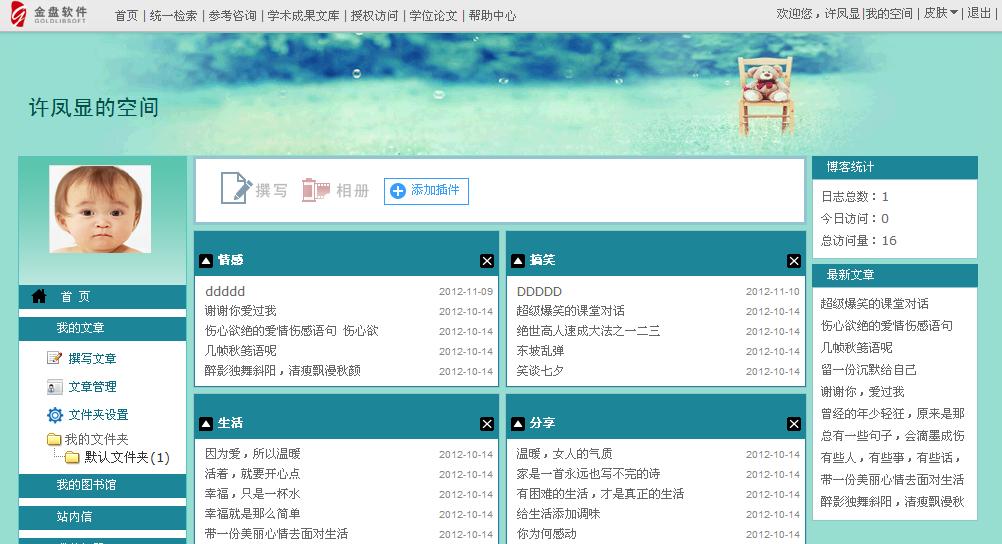This screenshot has width=1002, height=544.
Task: Open 谢谢你，爱过我 in 最新文章
Action: 863,391
